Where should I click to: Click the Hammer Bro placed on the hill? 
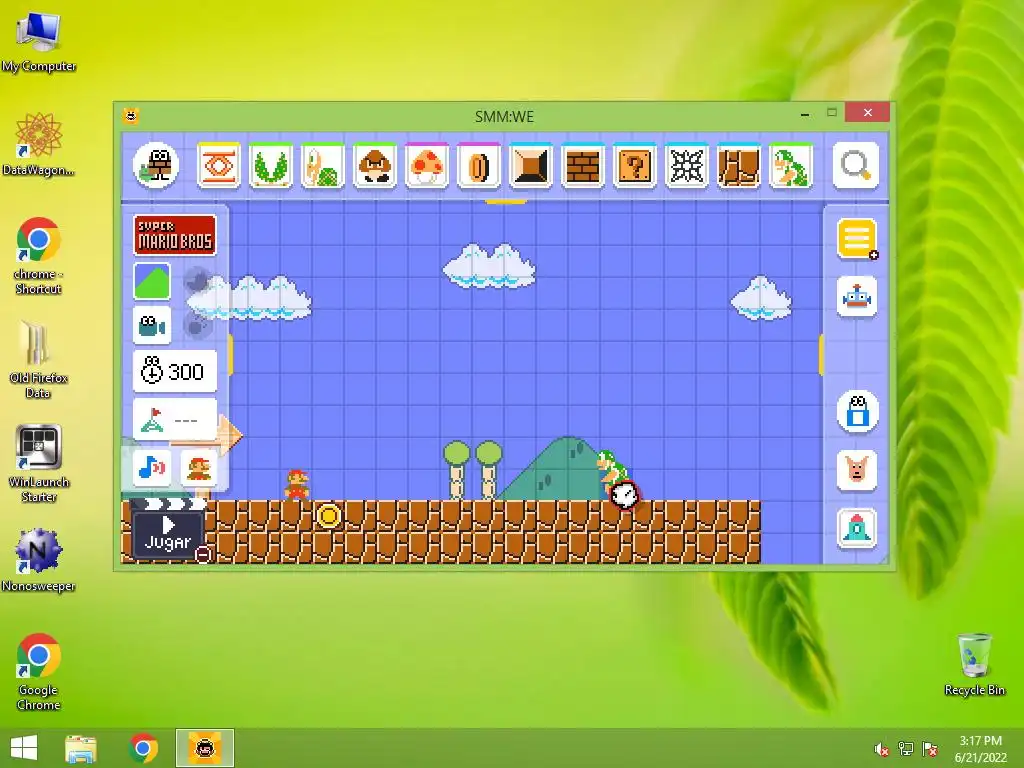click(x=611, y=470)
